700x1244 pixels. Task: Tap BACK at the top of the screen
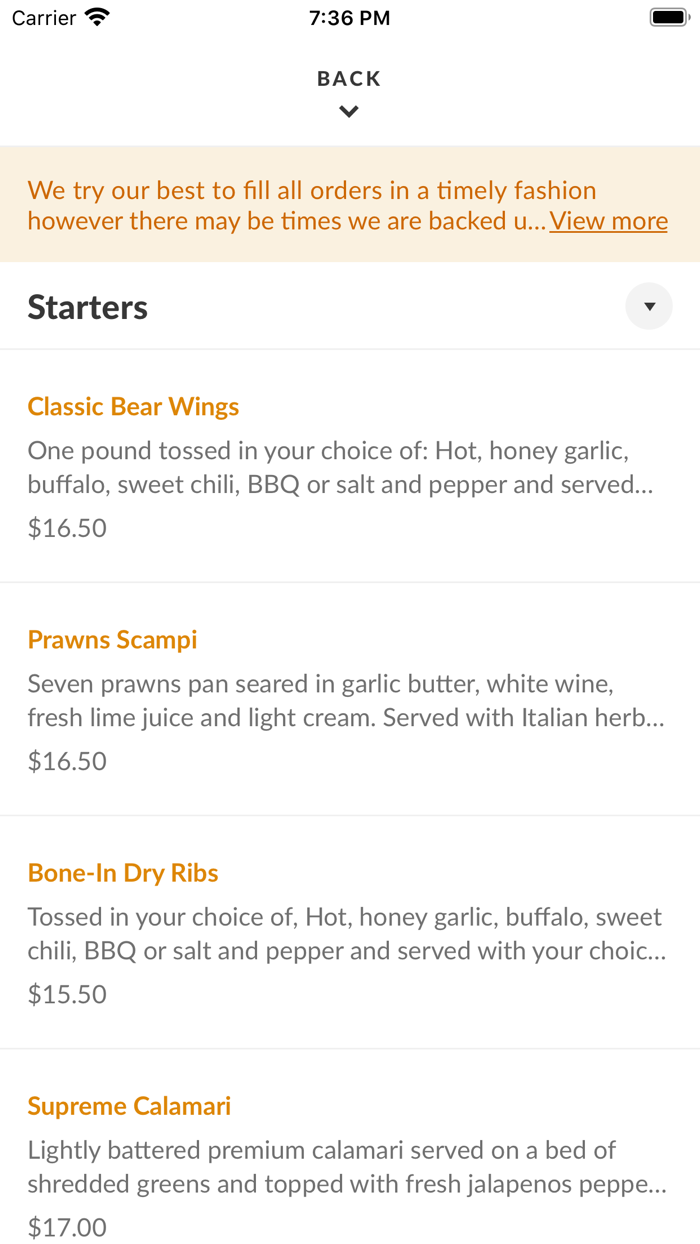pos(348,77)
